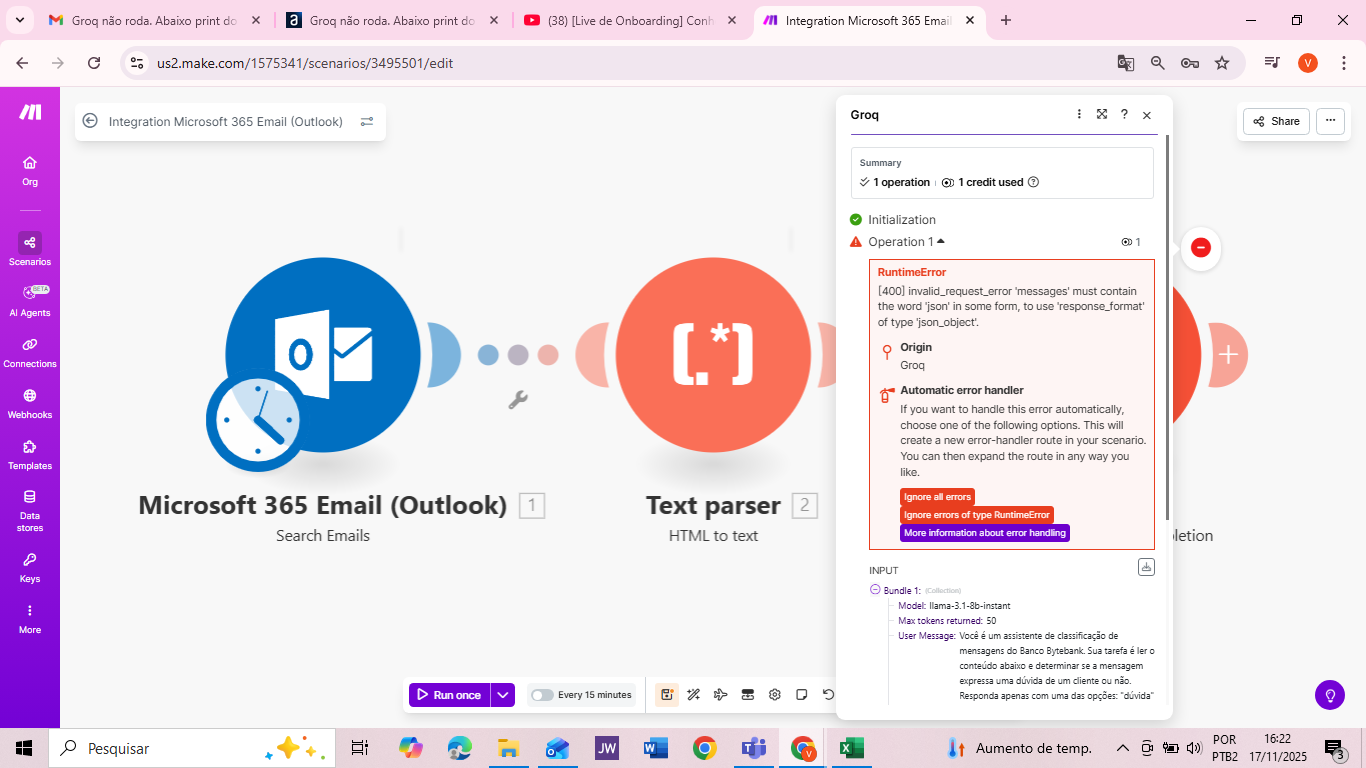The image size is (1366, 768).
Task: Bookmark this page with the star icon
Action: [x=1222, y=62]
